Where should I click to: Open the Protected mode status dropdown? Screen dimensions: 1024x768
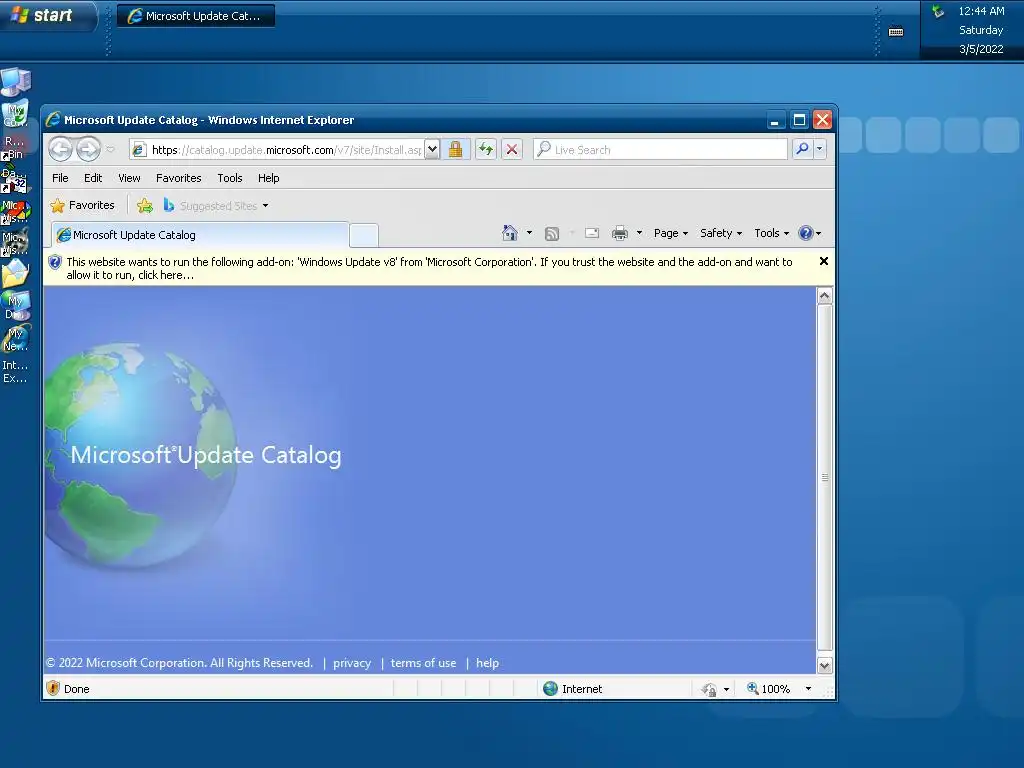click(716, 689)
